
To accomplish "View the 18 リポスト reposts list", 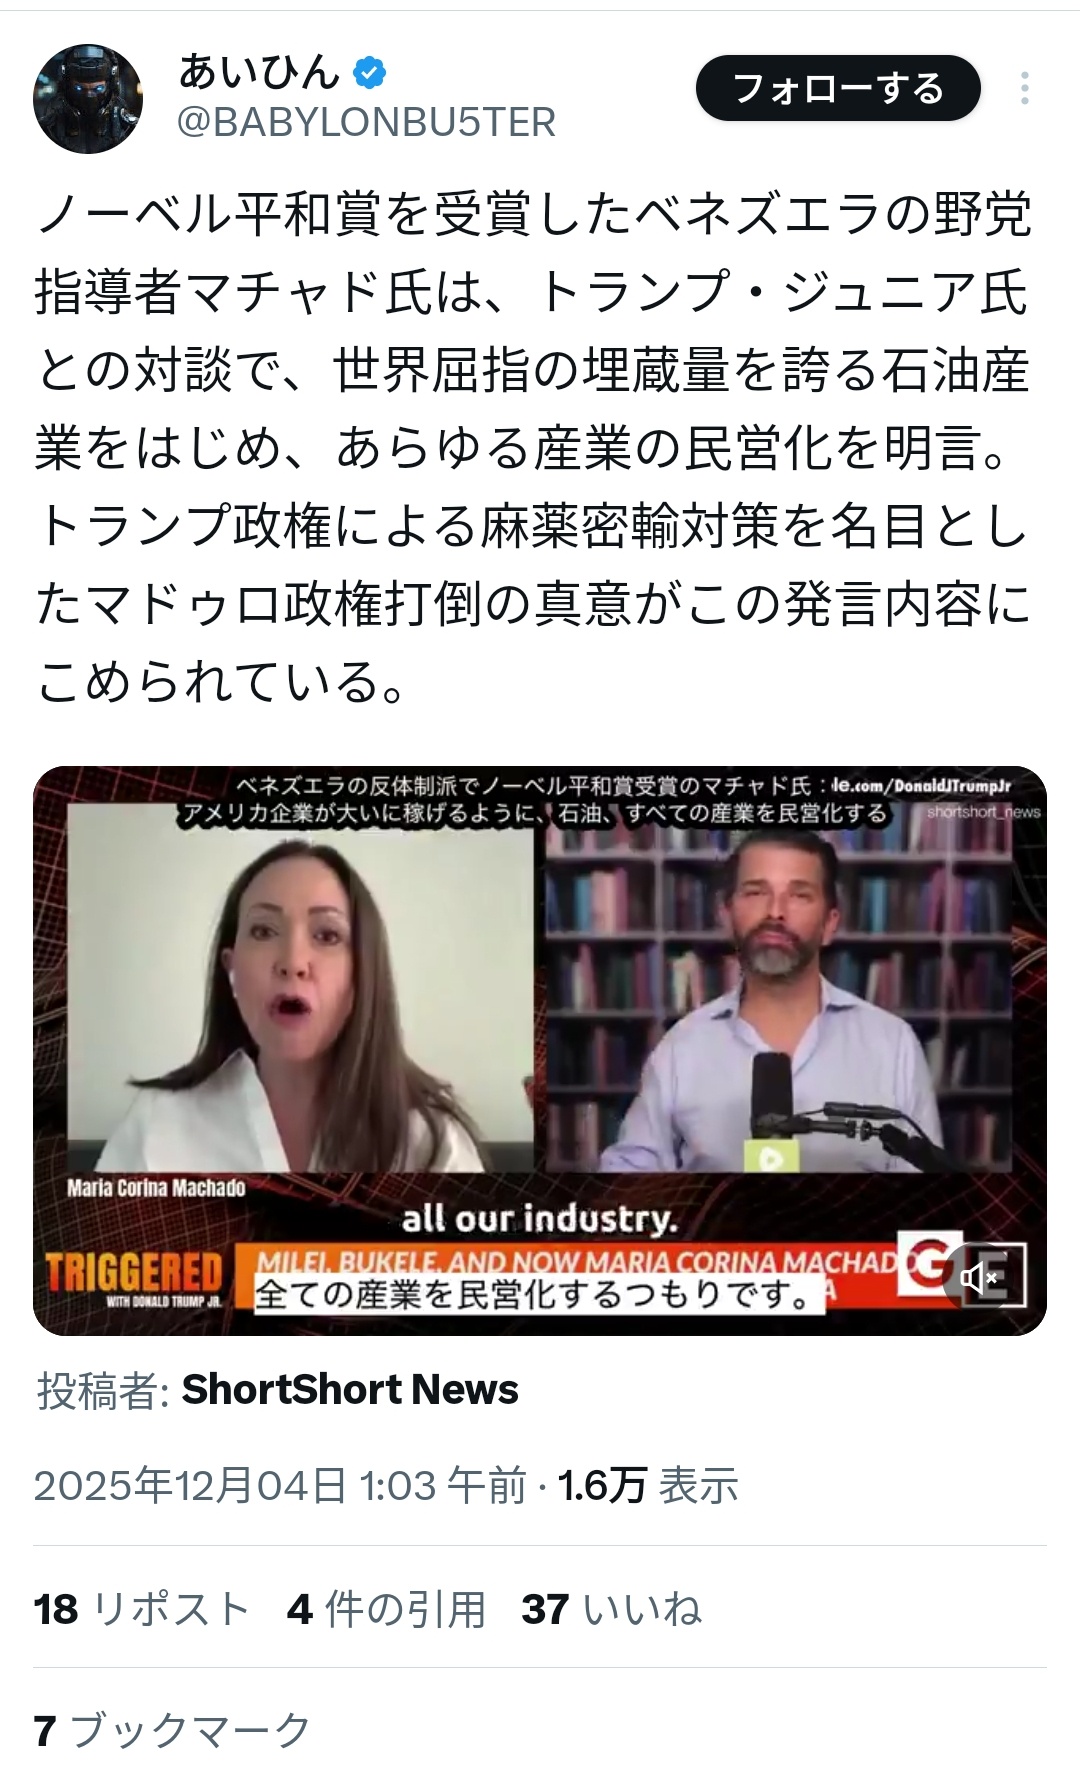I will 141,1609.
